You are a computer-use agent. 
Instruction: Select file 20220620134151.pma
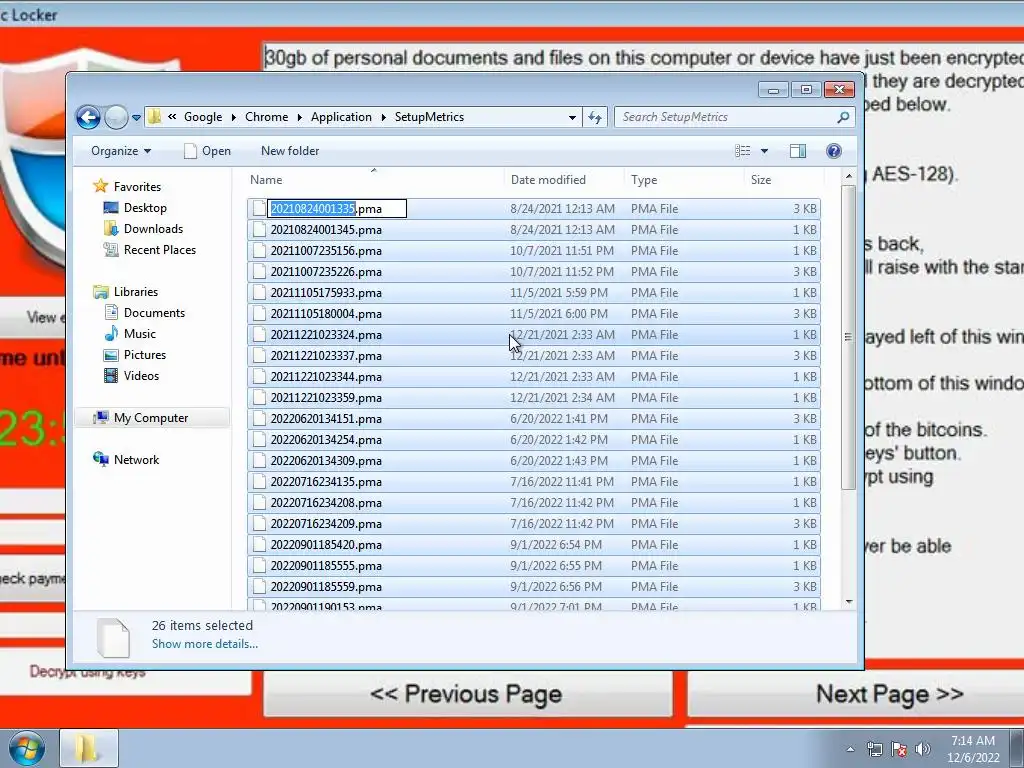534,419
